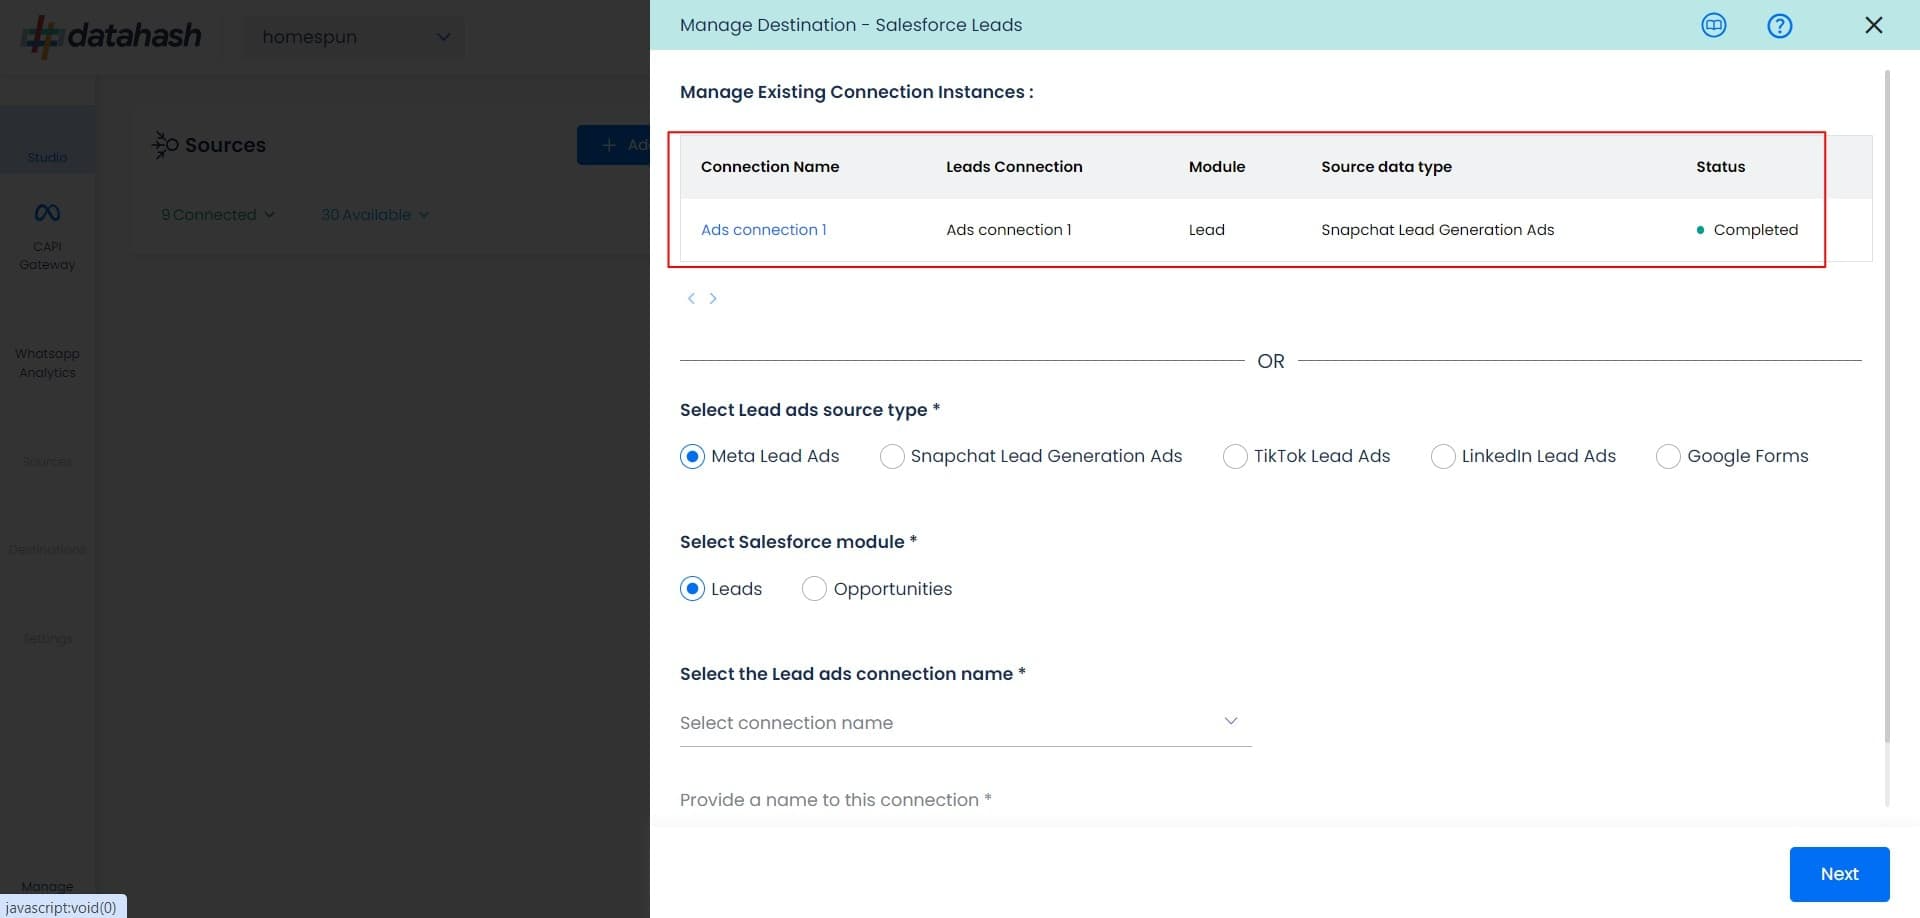Go to previous page of connections
Screen dimensions: 1920x918
tap(691, 298)
